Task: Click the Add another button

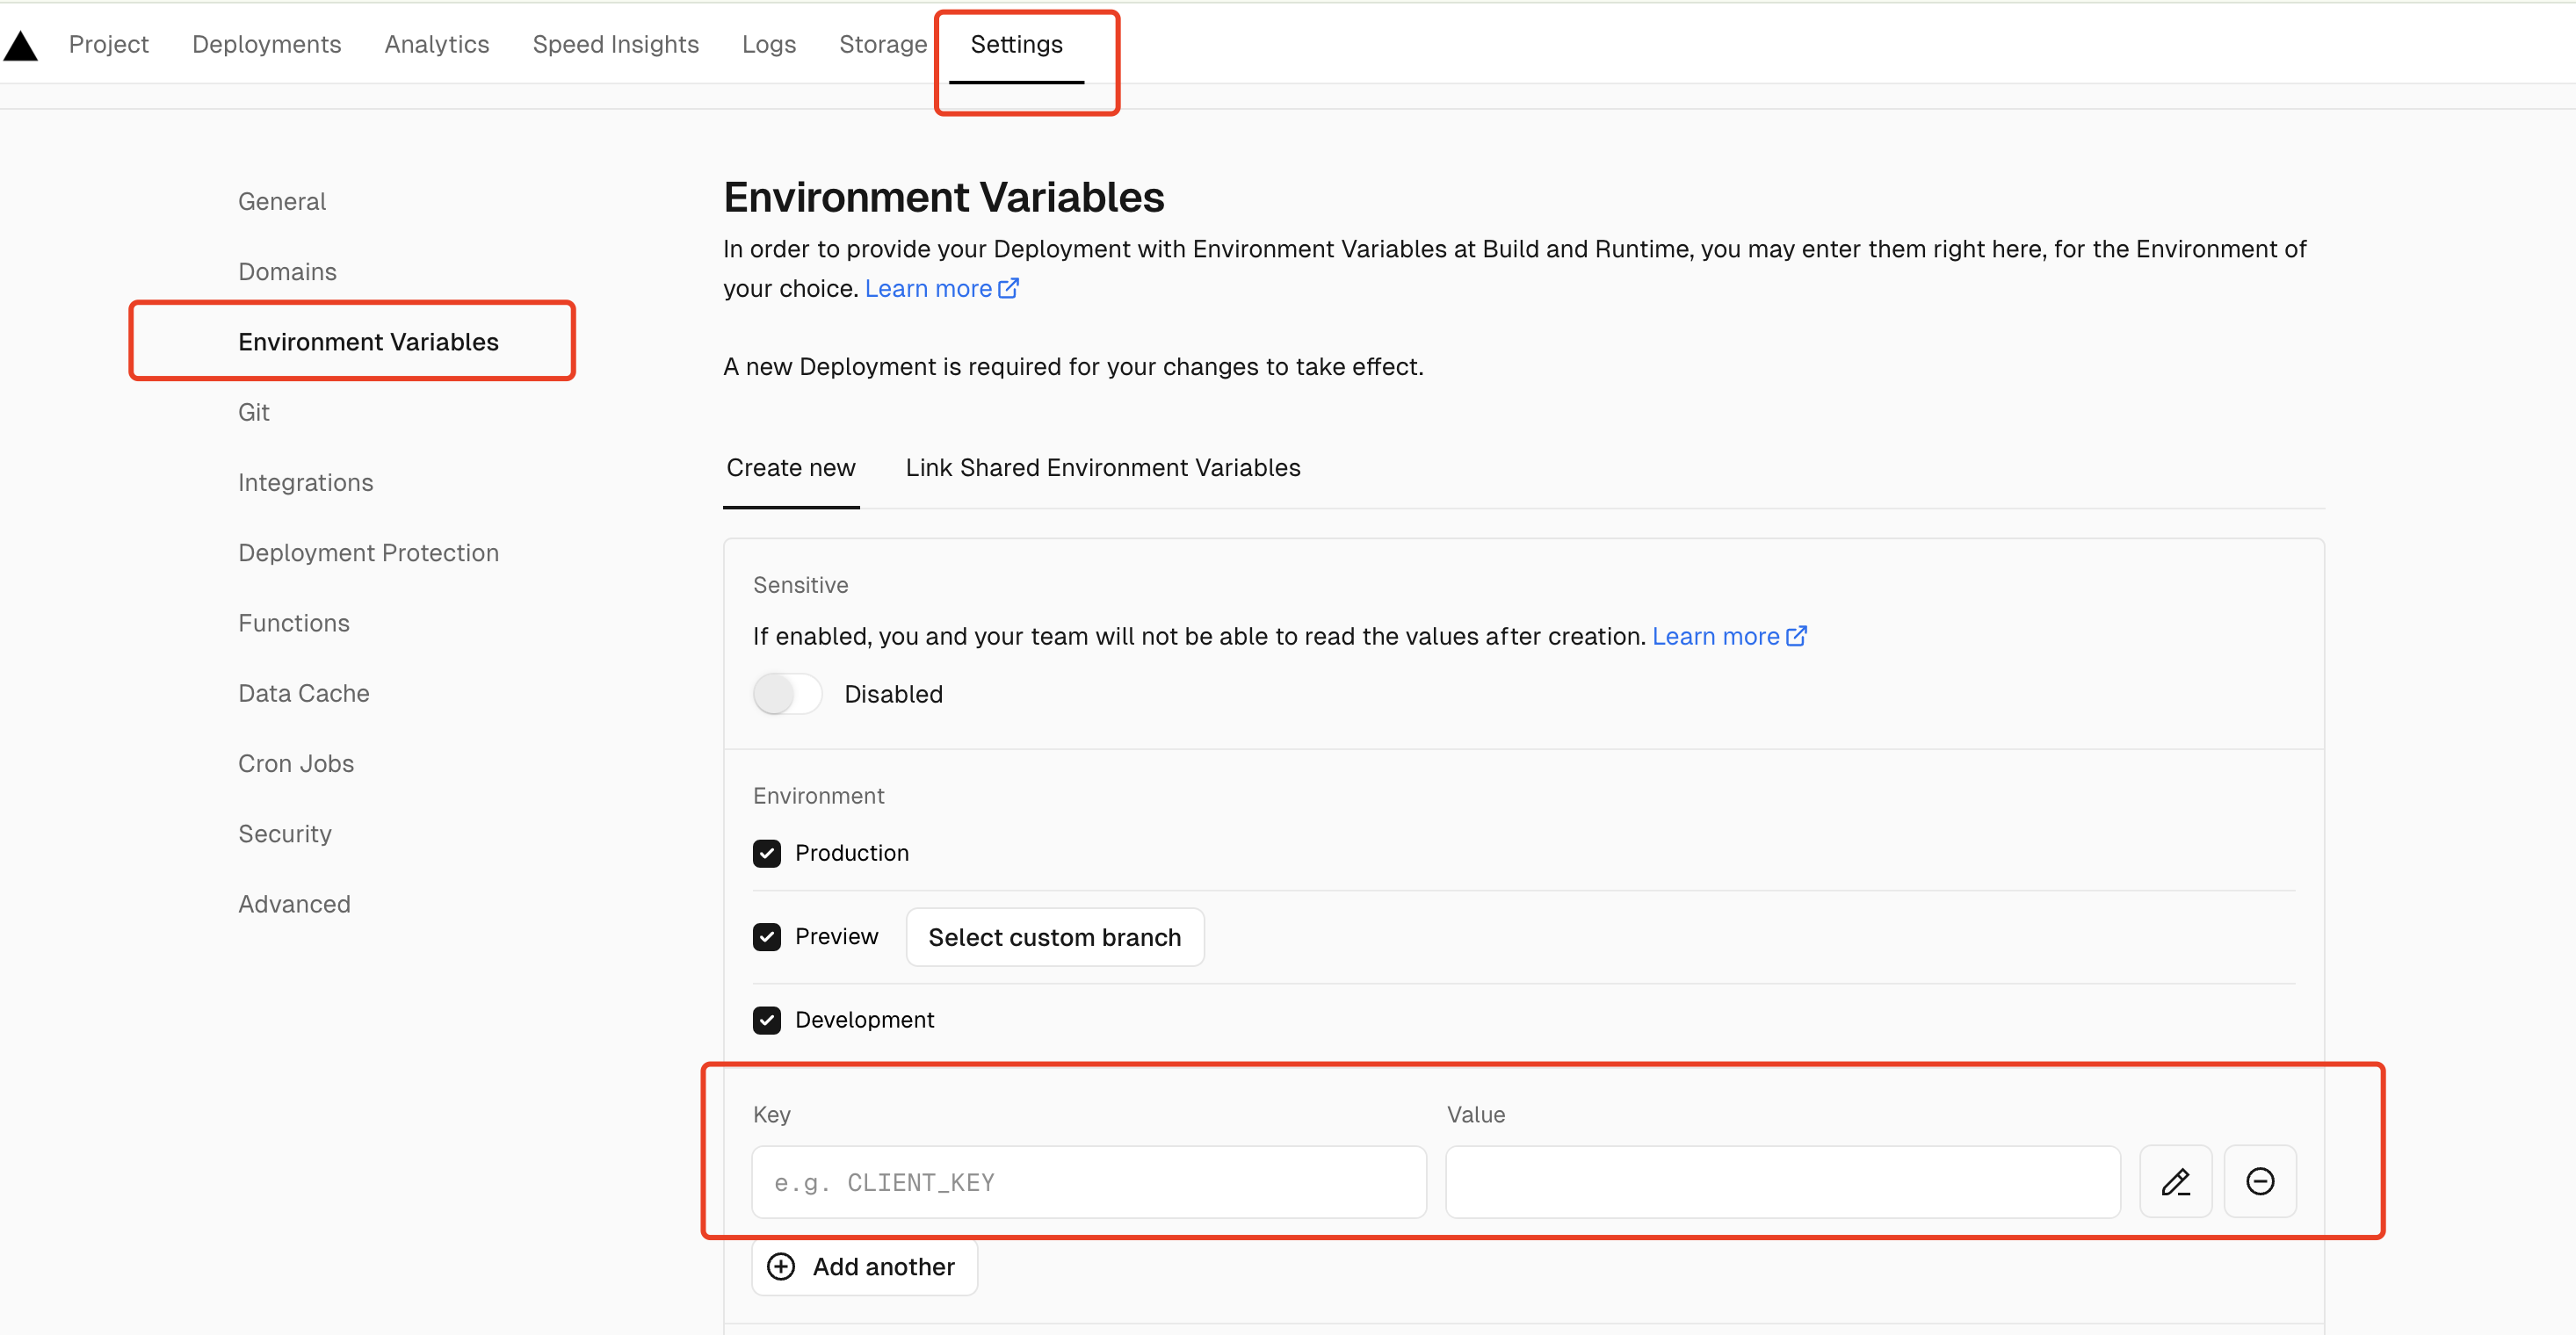Action: coord(864,1266)
